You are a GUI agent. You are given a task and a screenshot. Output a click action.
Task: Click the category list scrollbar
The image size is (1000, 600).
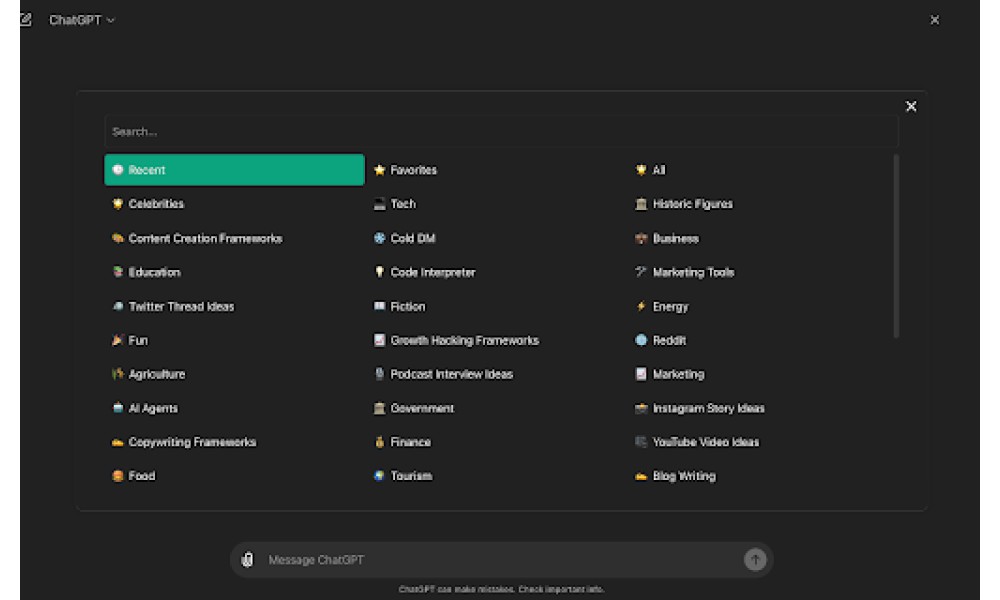[x=896, y=246]
